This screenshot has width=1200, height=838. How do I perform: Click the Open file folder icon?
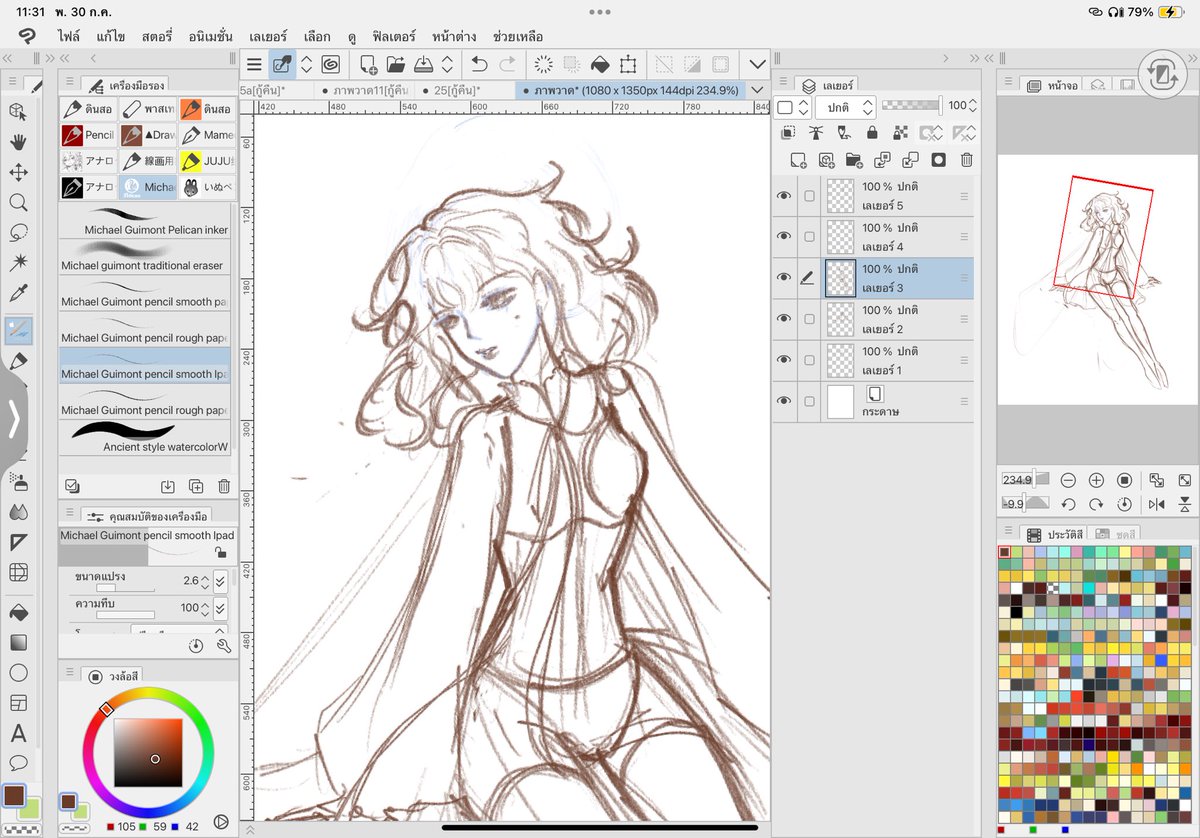396,65
